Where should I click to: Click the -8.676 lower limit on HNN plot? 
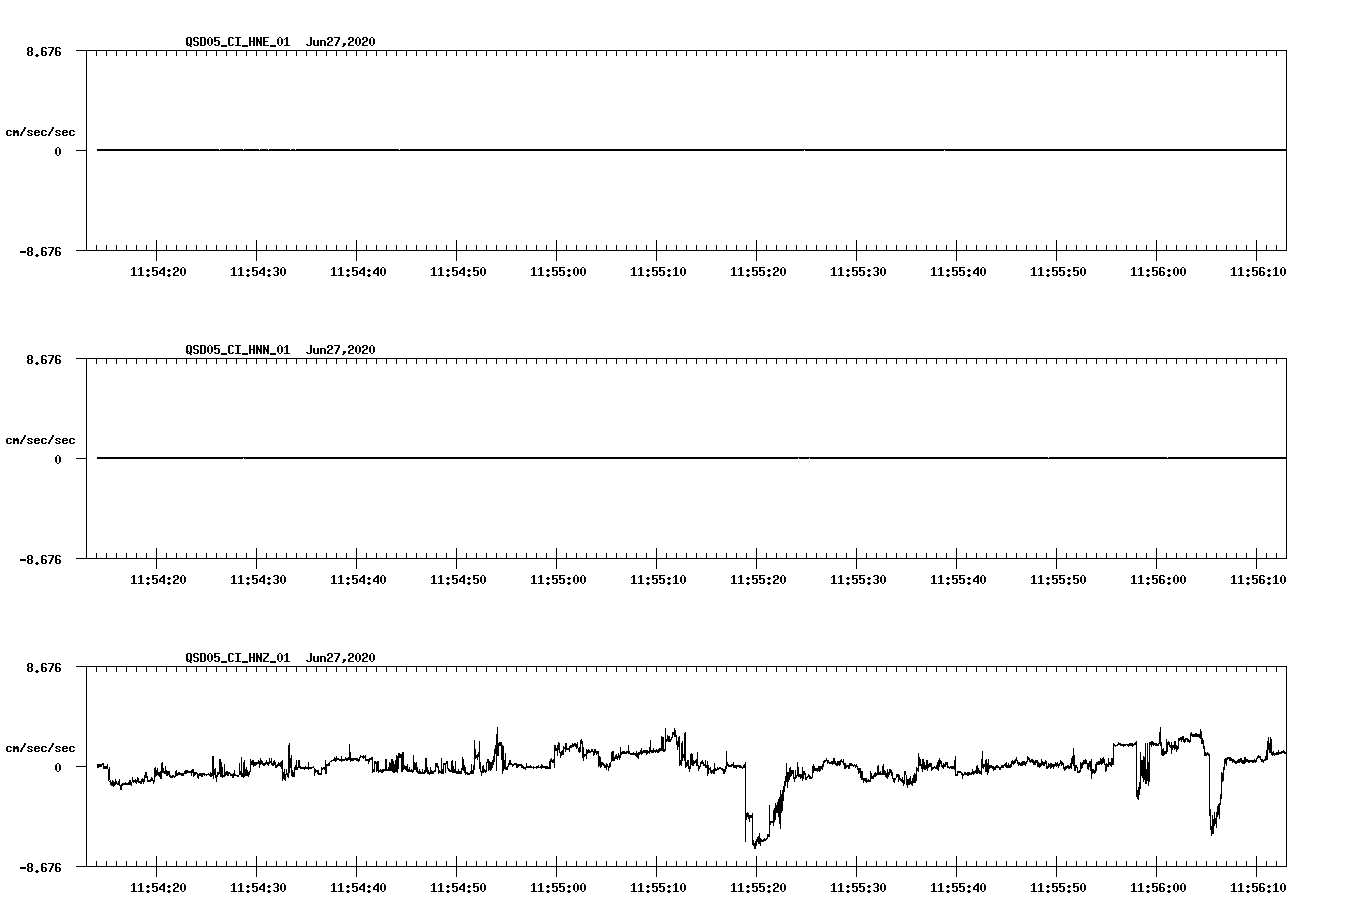(x=40, y=559)
